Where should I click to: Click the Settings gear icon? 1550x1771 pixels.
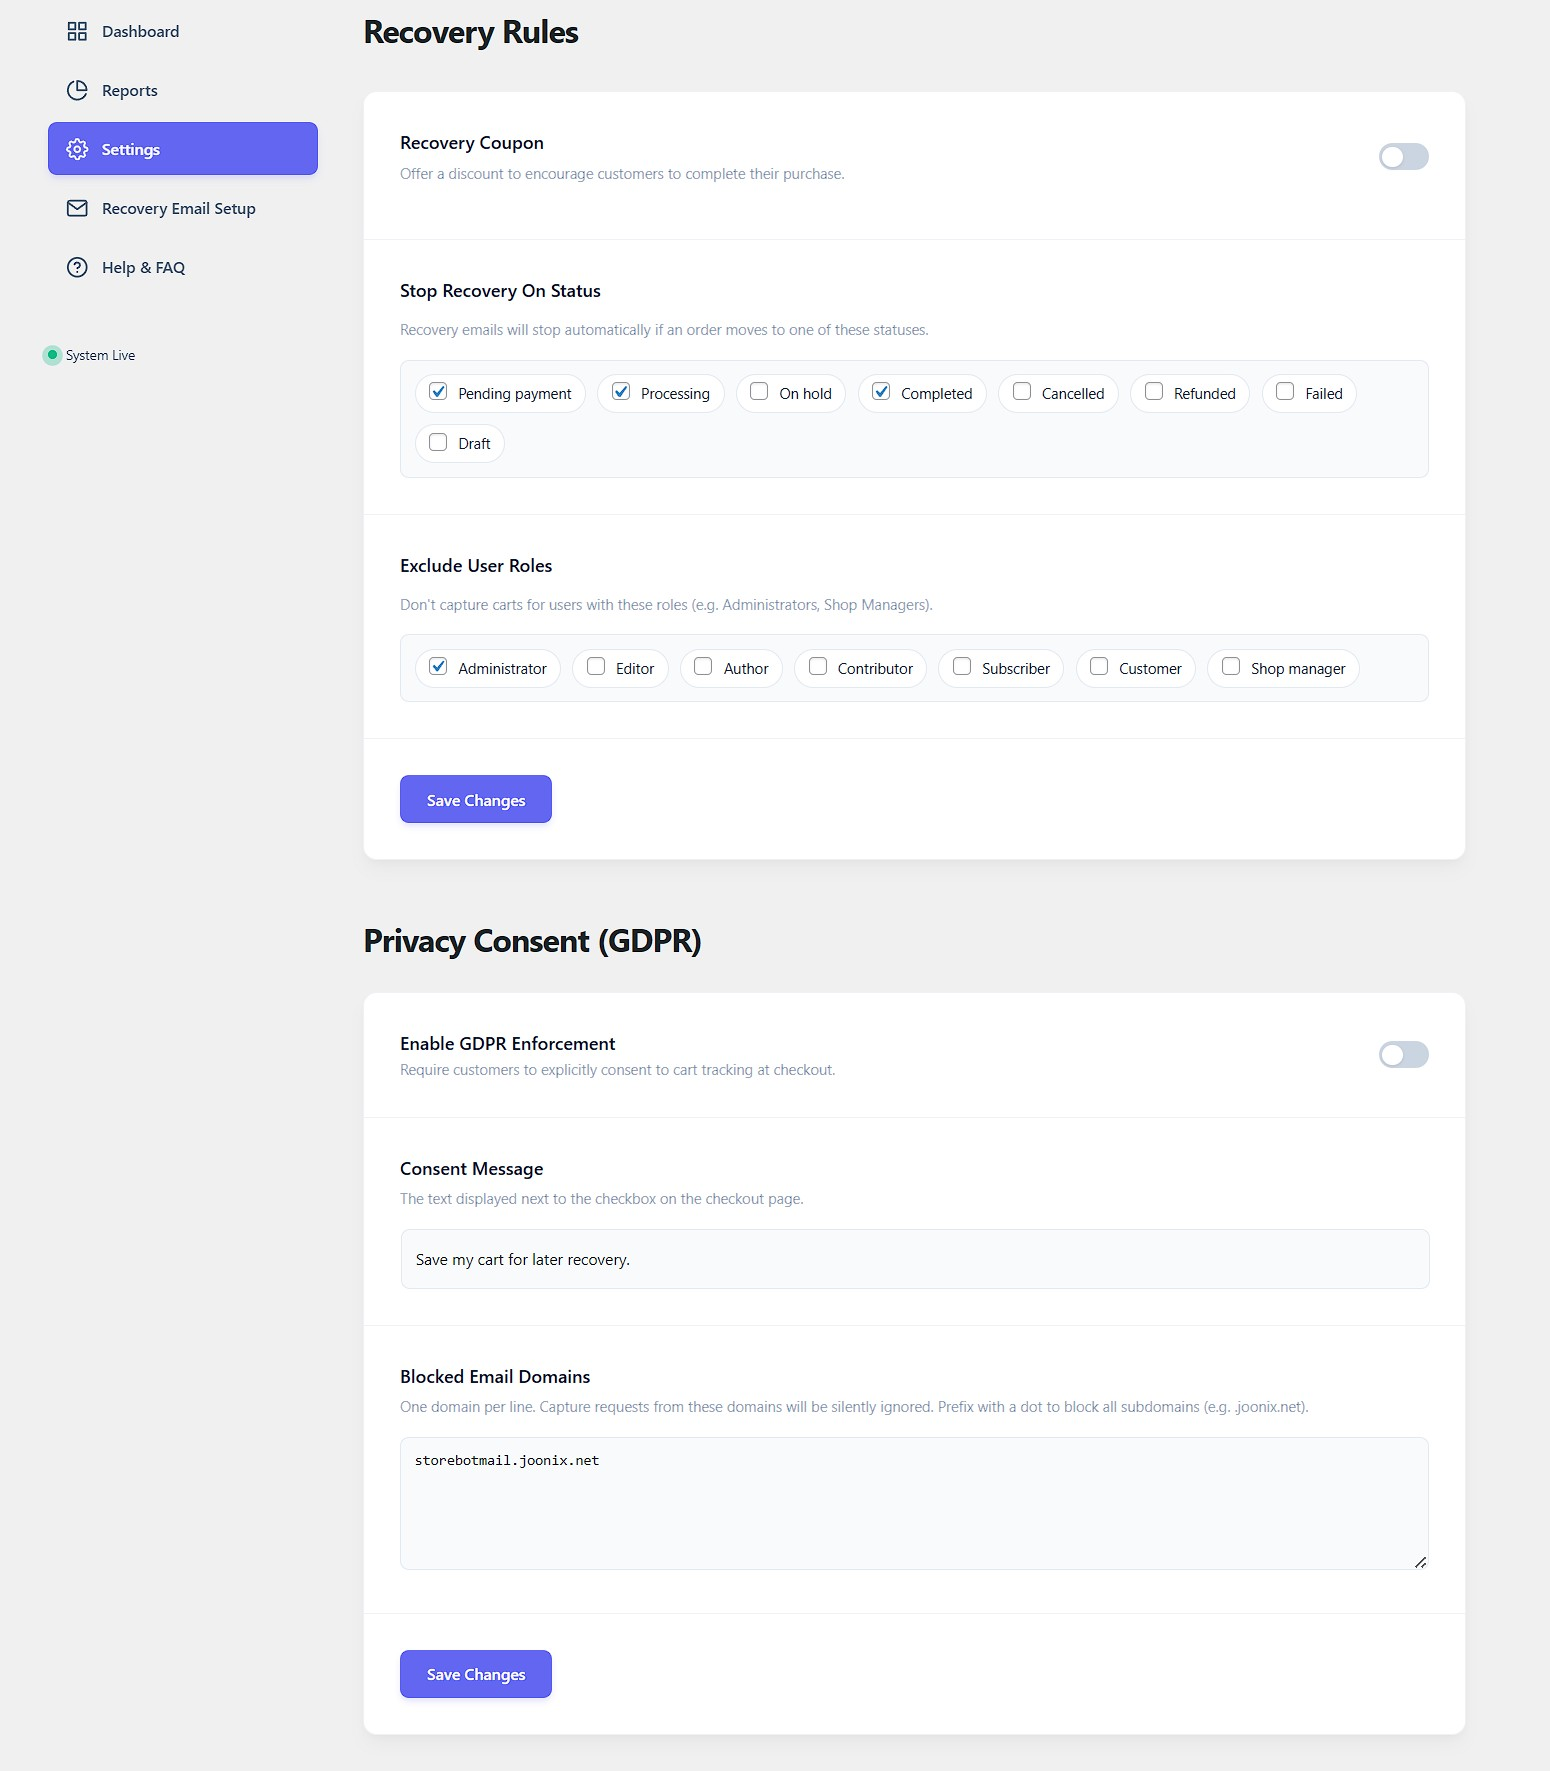point(77,148)
